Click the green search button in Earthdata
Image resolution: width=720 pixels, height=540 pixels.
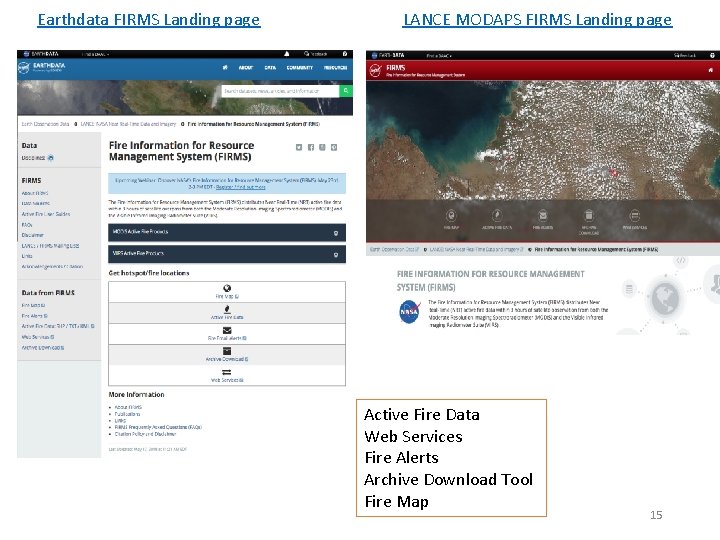(x=346, y=91)
